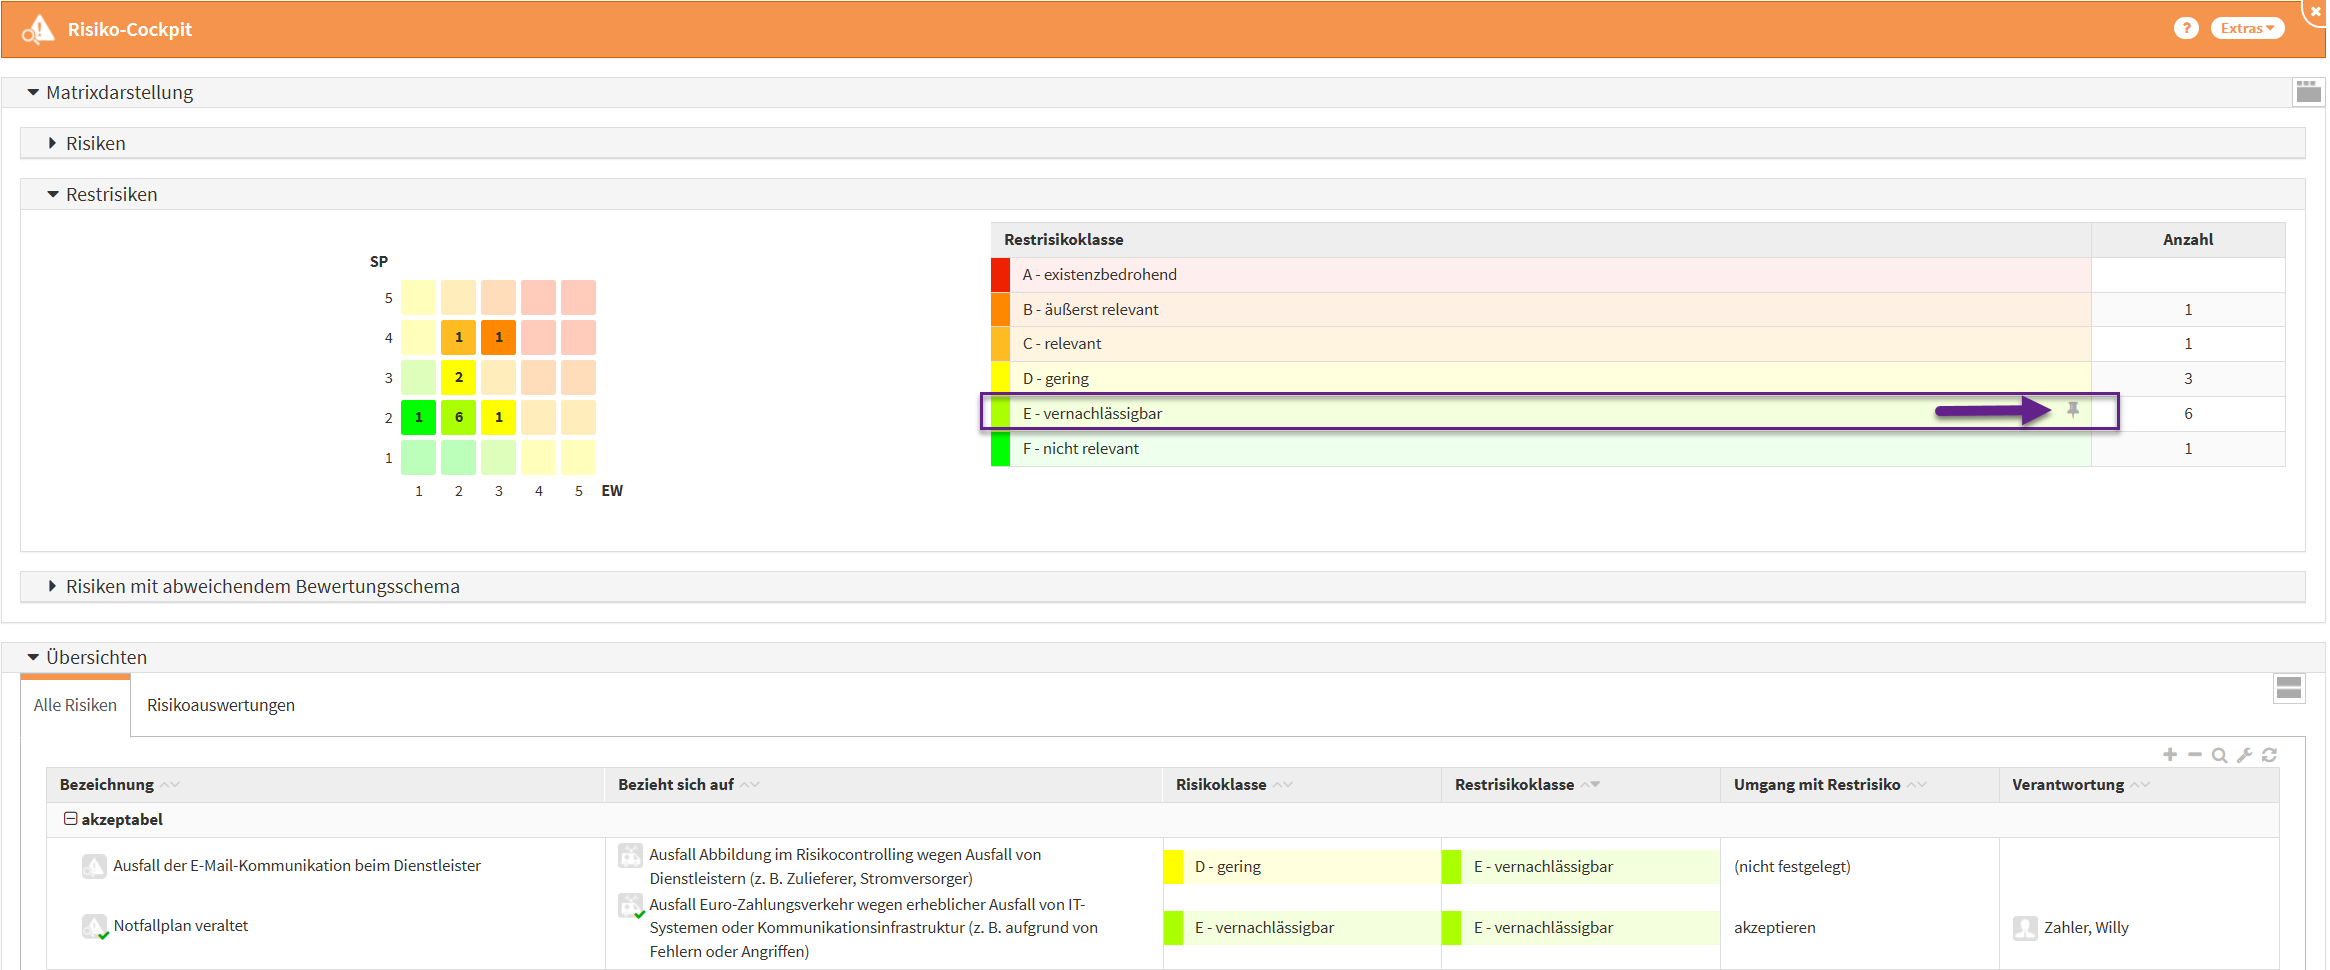Viewport: 2330px width, 970px height.
Task: Refresh the risk table
Action: pyautogui.click(x=2269, y=755)
